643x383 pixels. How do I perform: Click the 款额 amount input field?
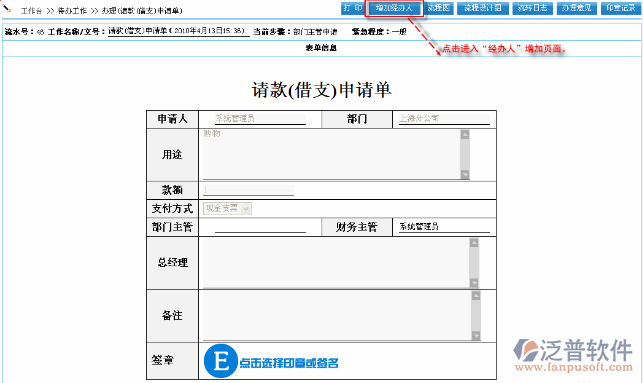249,190
